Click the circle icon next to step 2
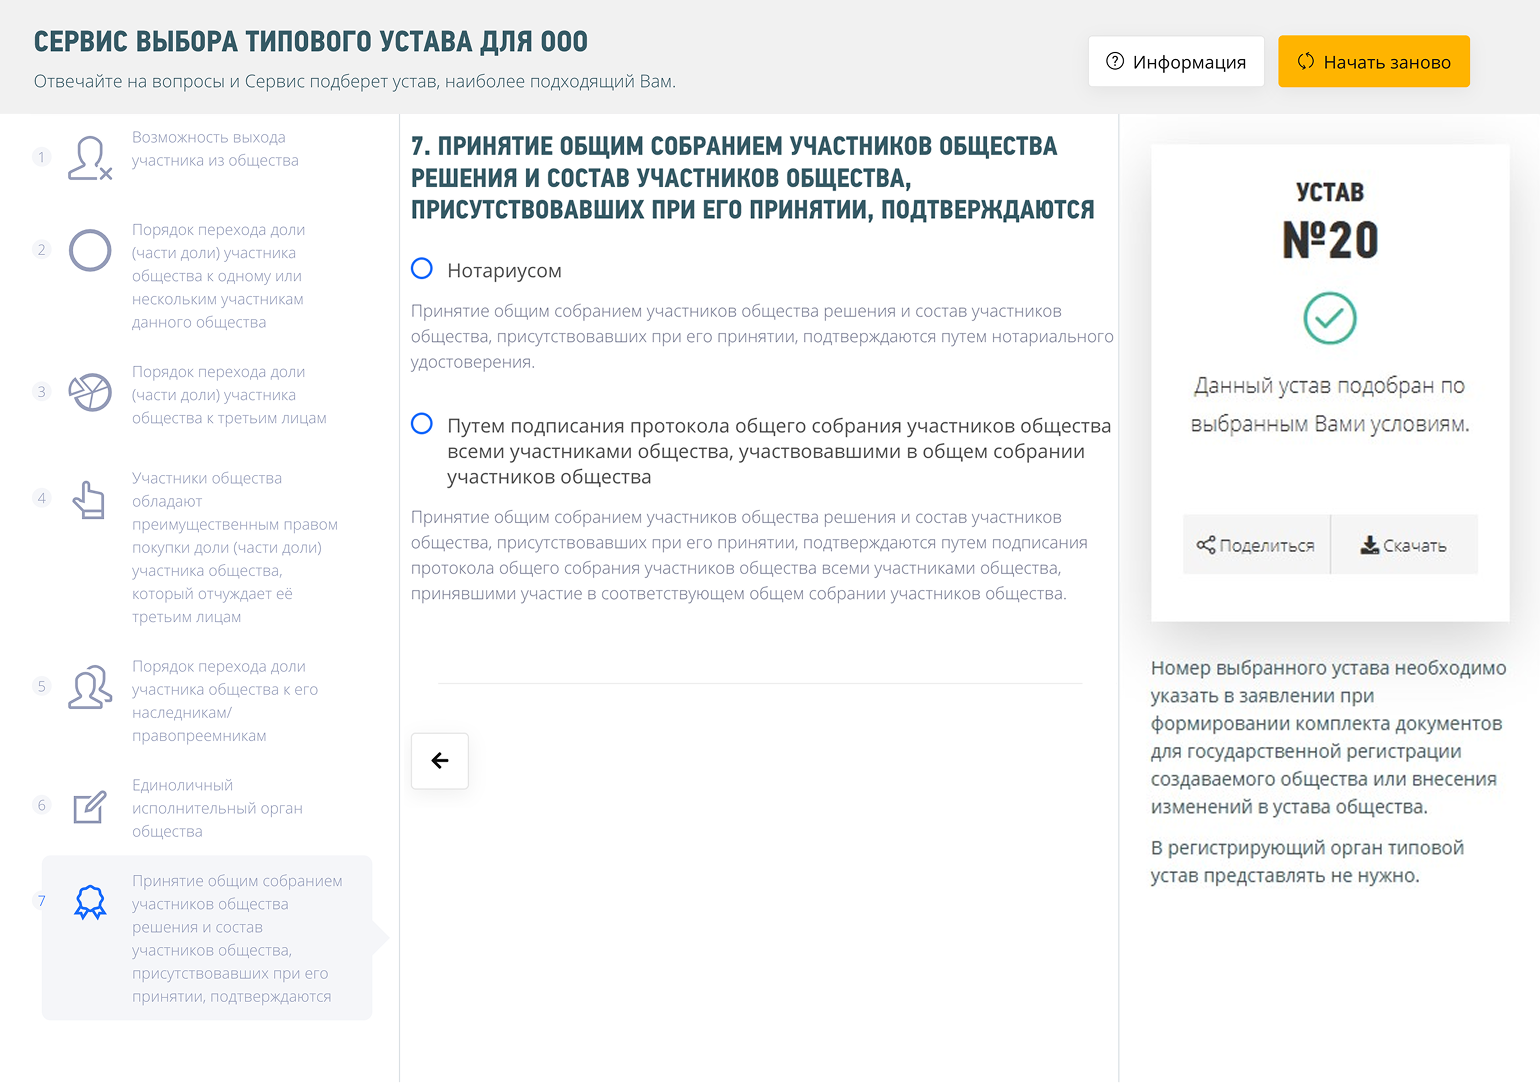Image resolution: width=1540 pixels, height=1083 pixels. (90, 250)
